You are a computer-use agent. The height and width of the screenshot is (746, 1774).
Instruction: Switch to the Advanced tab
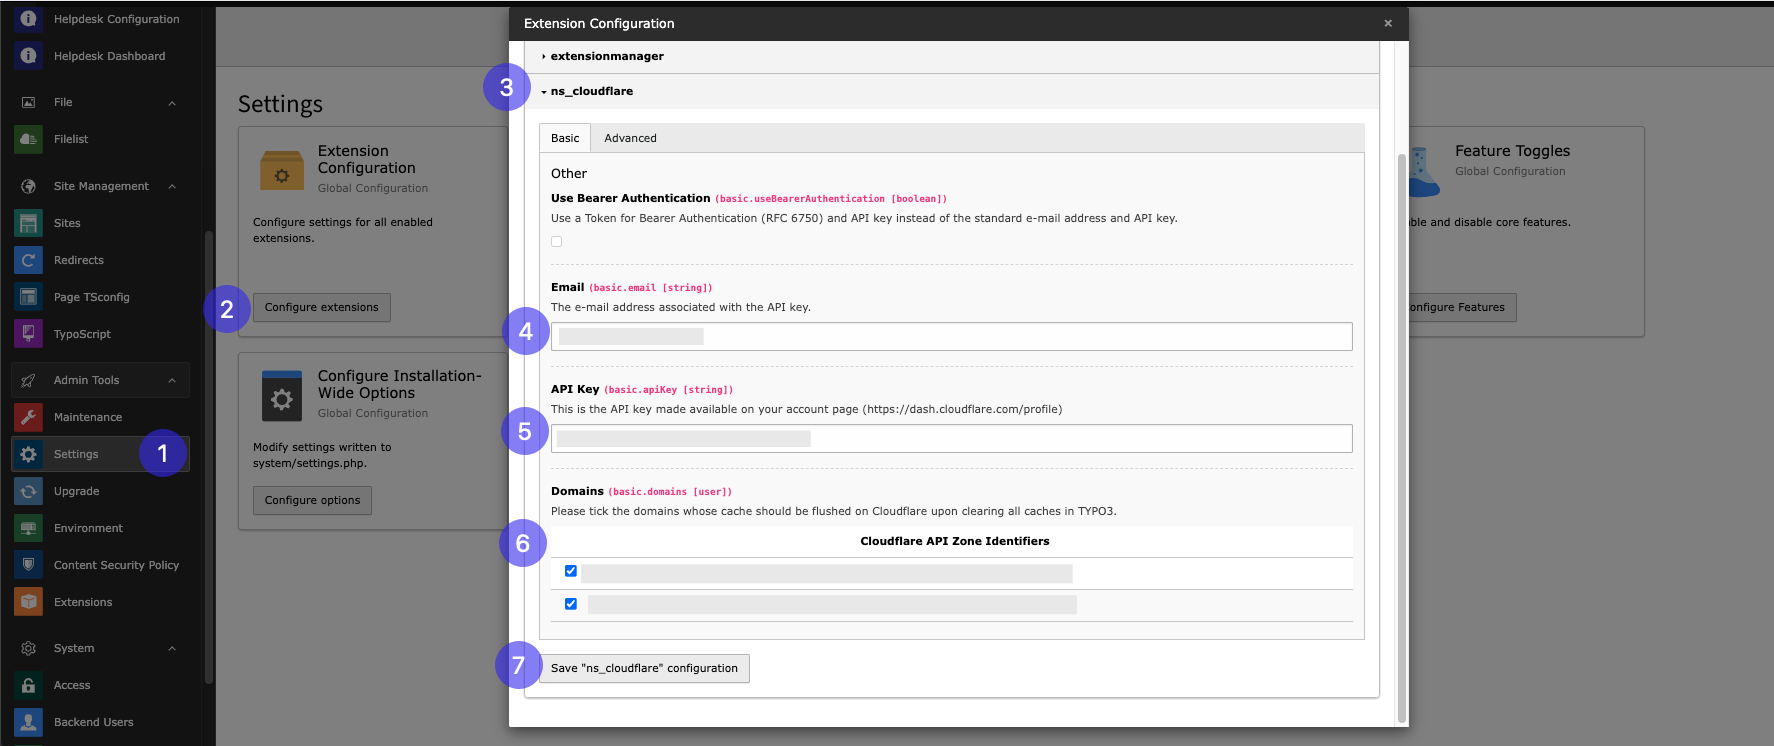point(630,138)
